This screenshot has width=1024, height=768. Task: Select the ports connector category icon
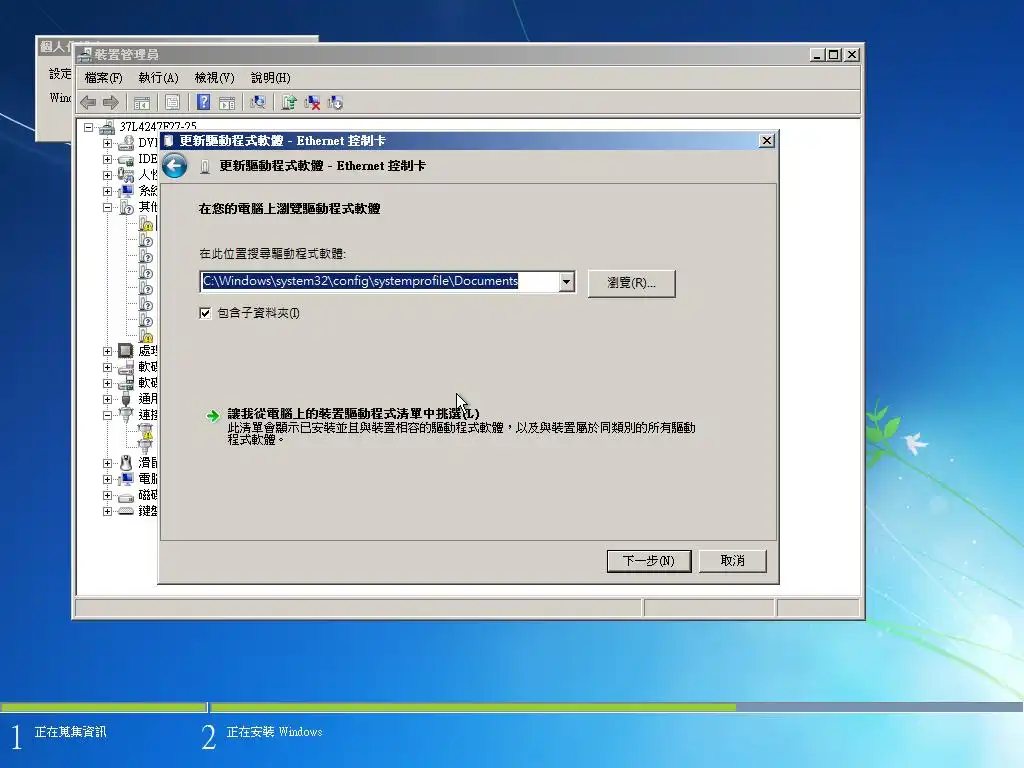pos(126,415)
